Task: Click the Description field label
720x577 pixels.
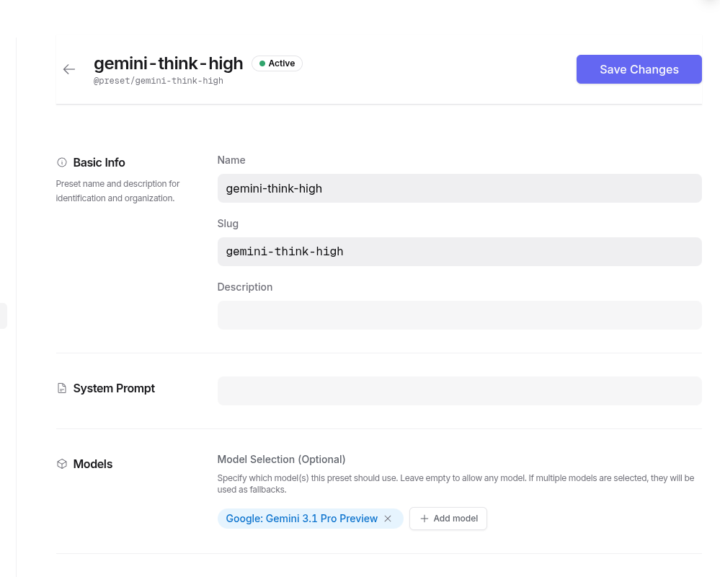Action: (245, 287)
